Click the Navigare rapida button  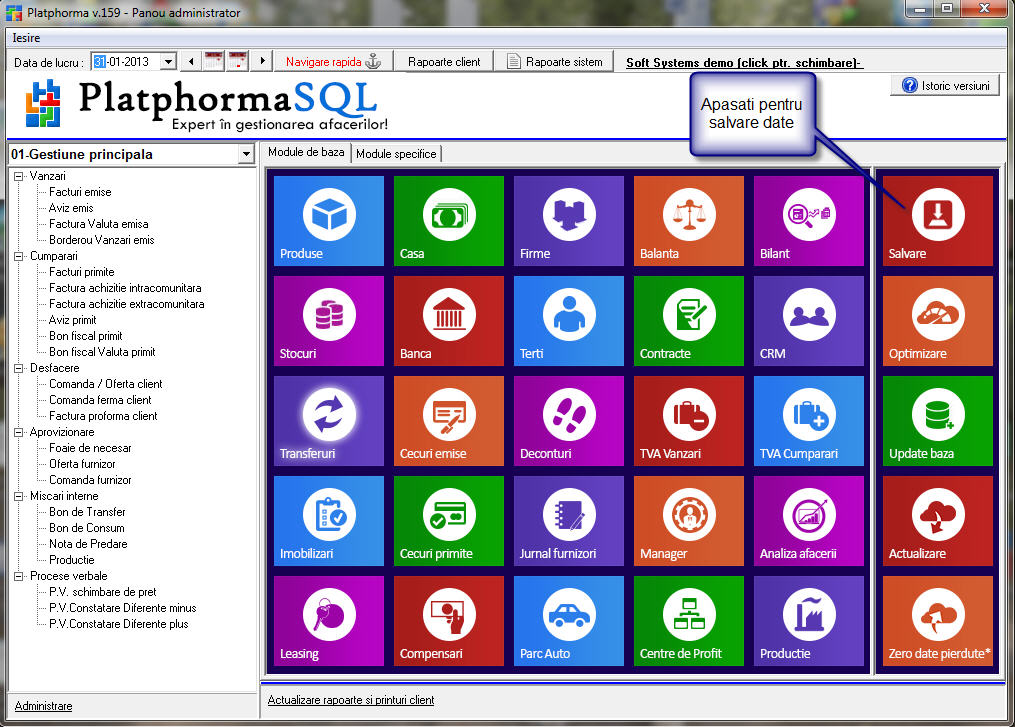point(333,62)
